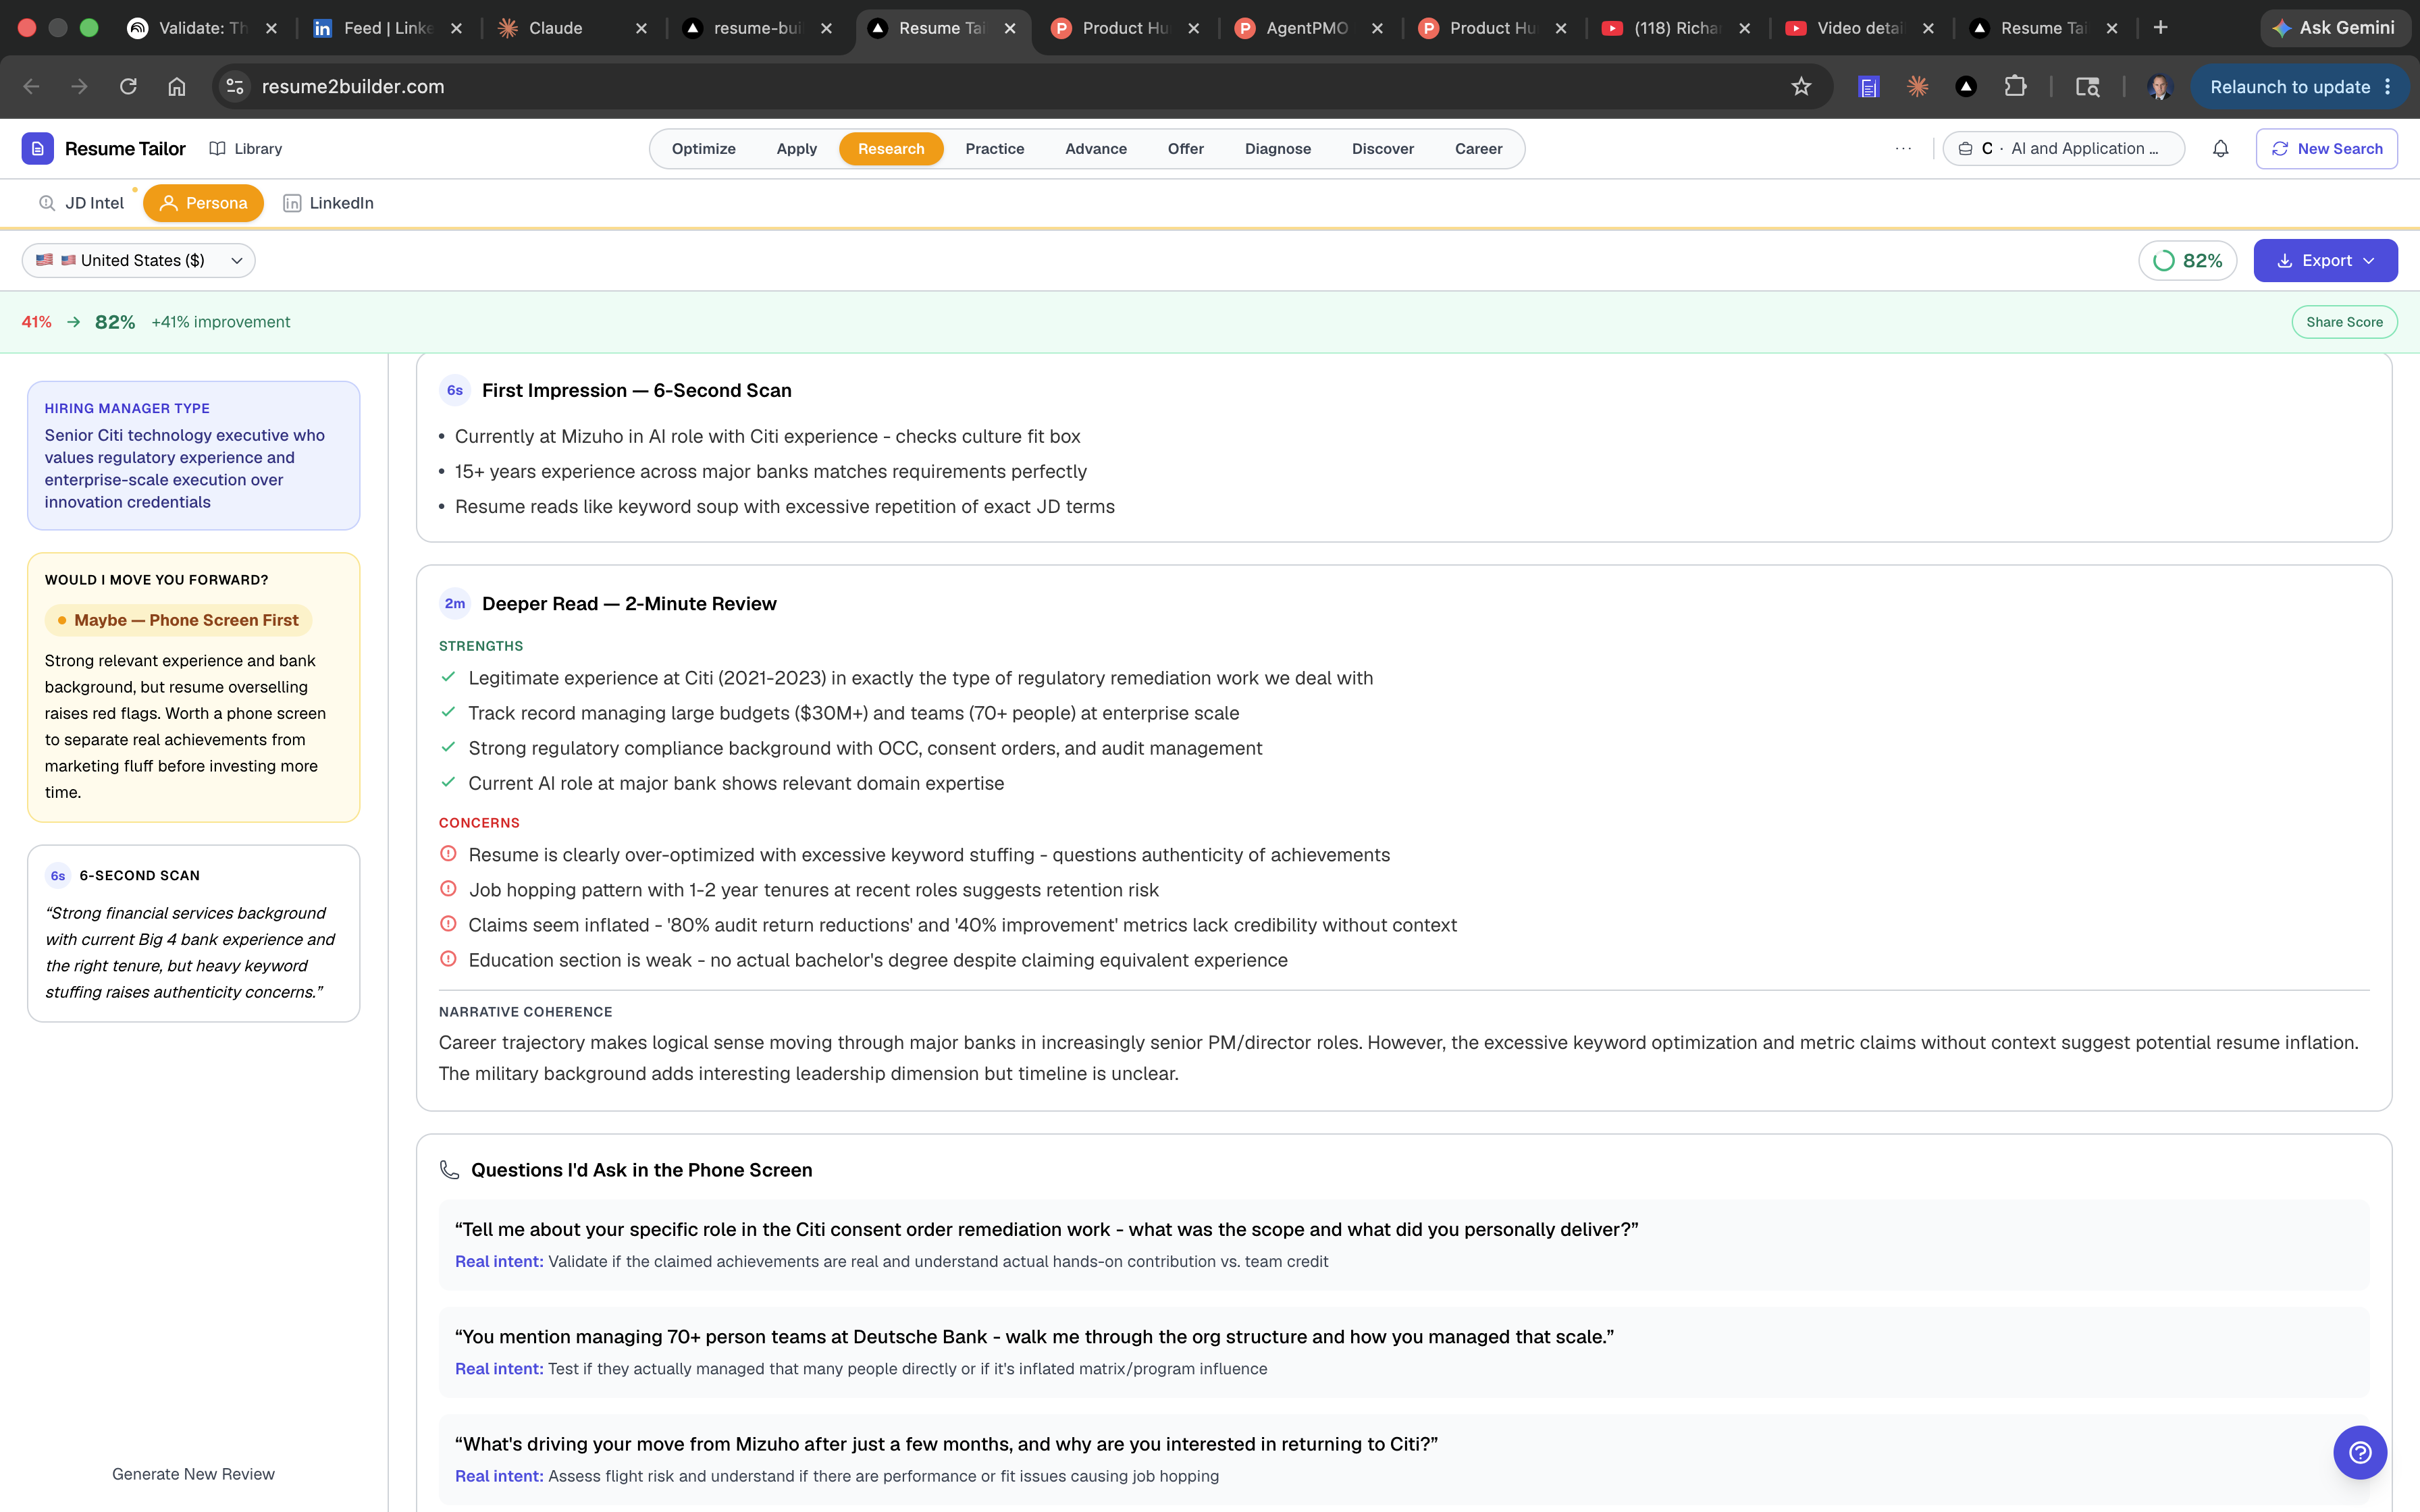Click Relaunch to update
The height and width of the screenshot is (1512, 2420).
point(2289,87)
